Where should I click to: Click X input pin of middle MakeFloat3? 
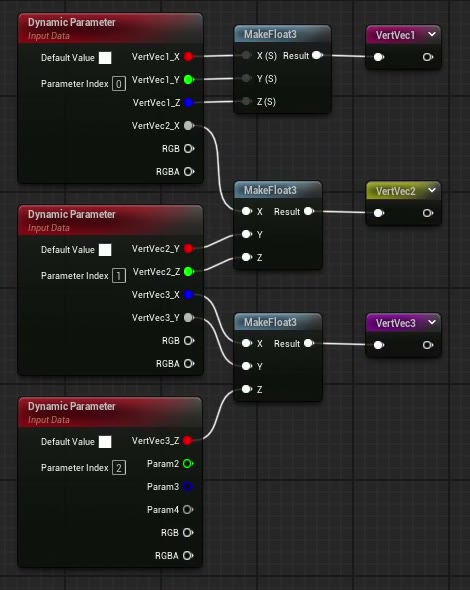pos(247,211)
